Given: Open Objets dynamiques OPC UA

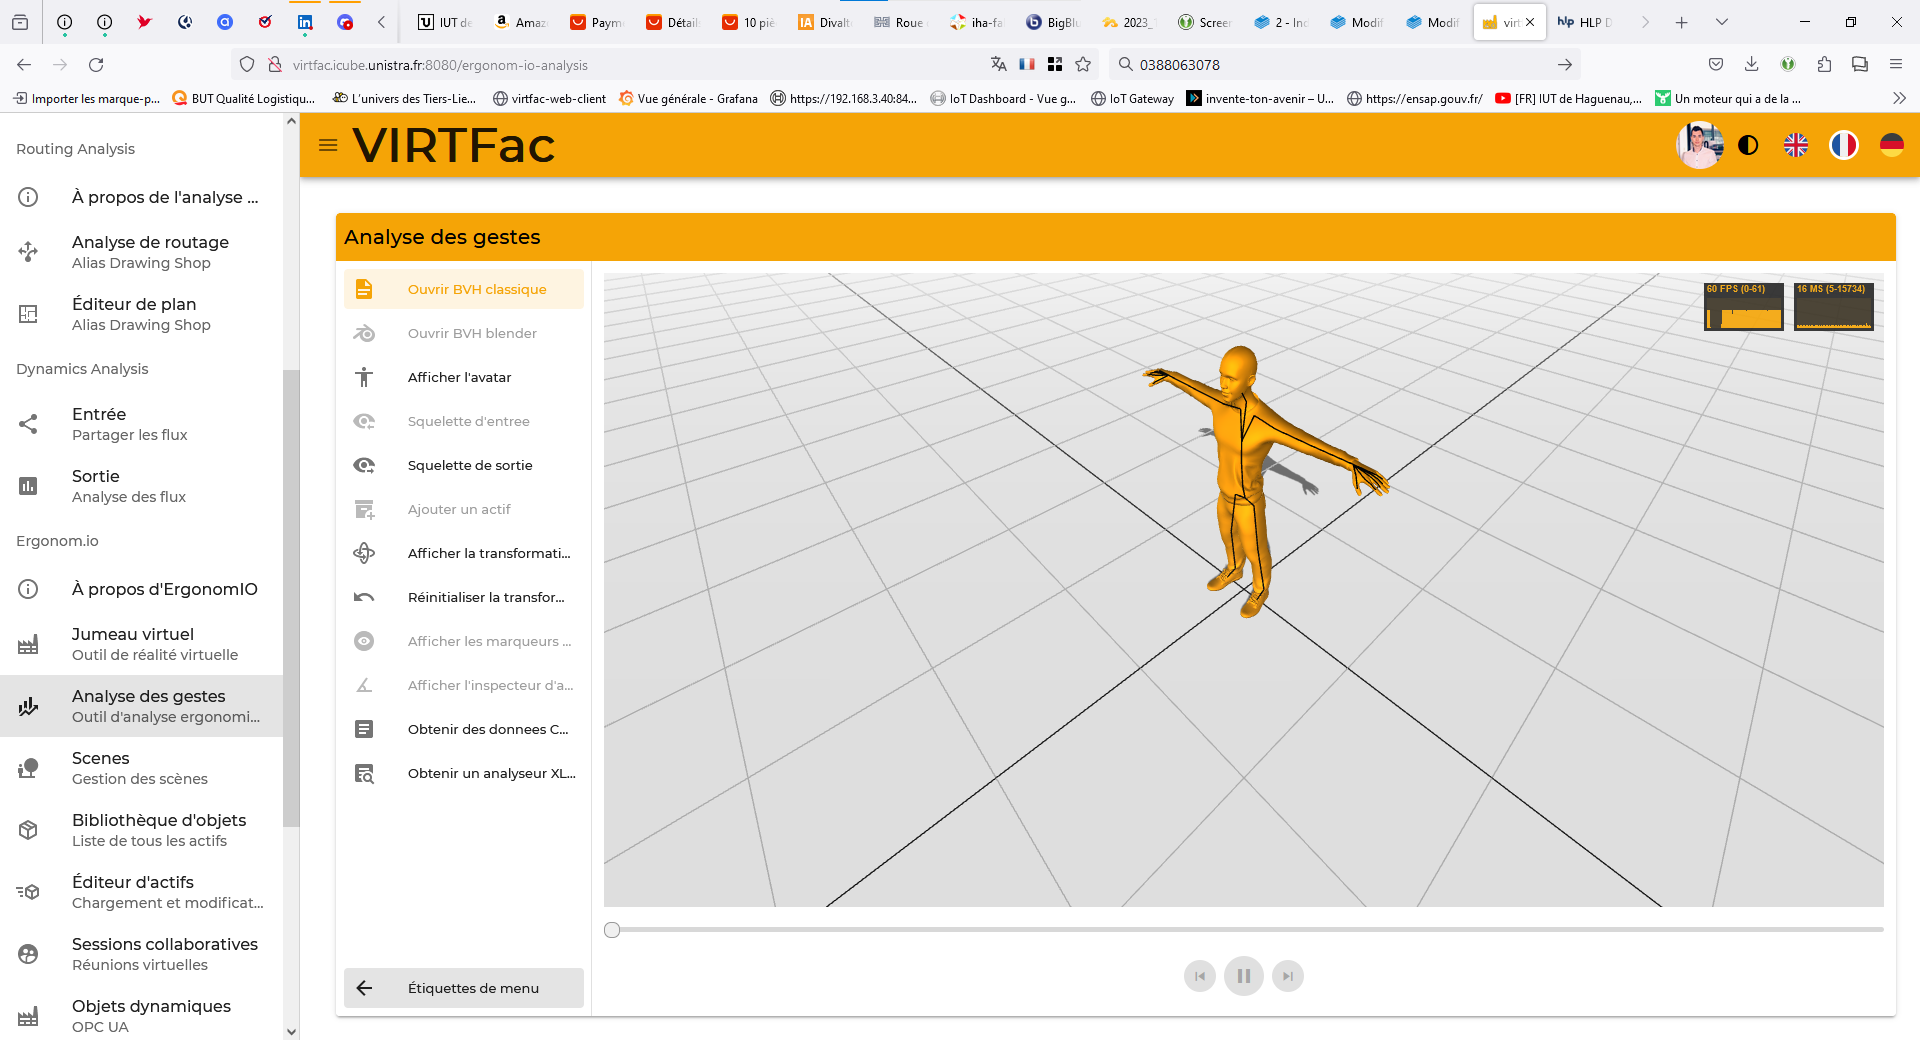Looking at the screenshot, I should [141, 1016].
